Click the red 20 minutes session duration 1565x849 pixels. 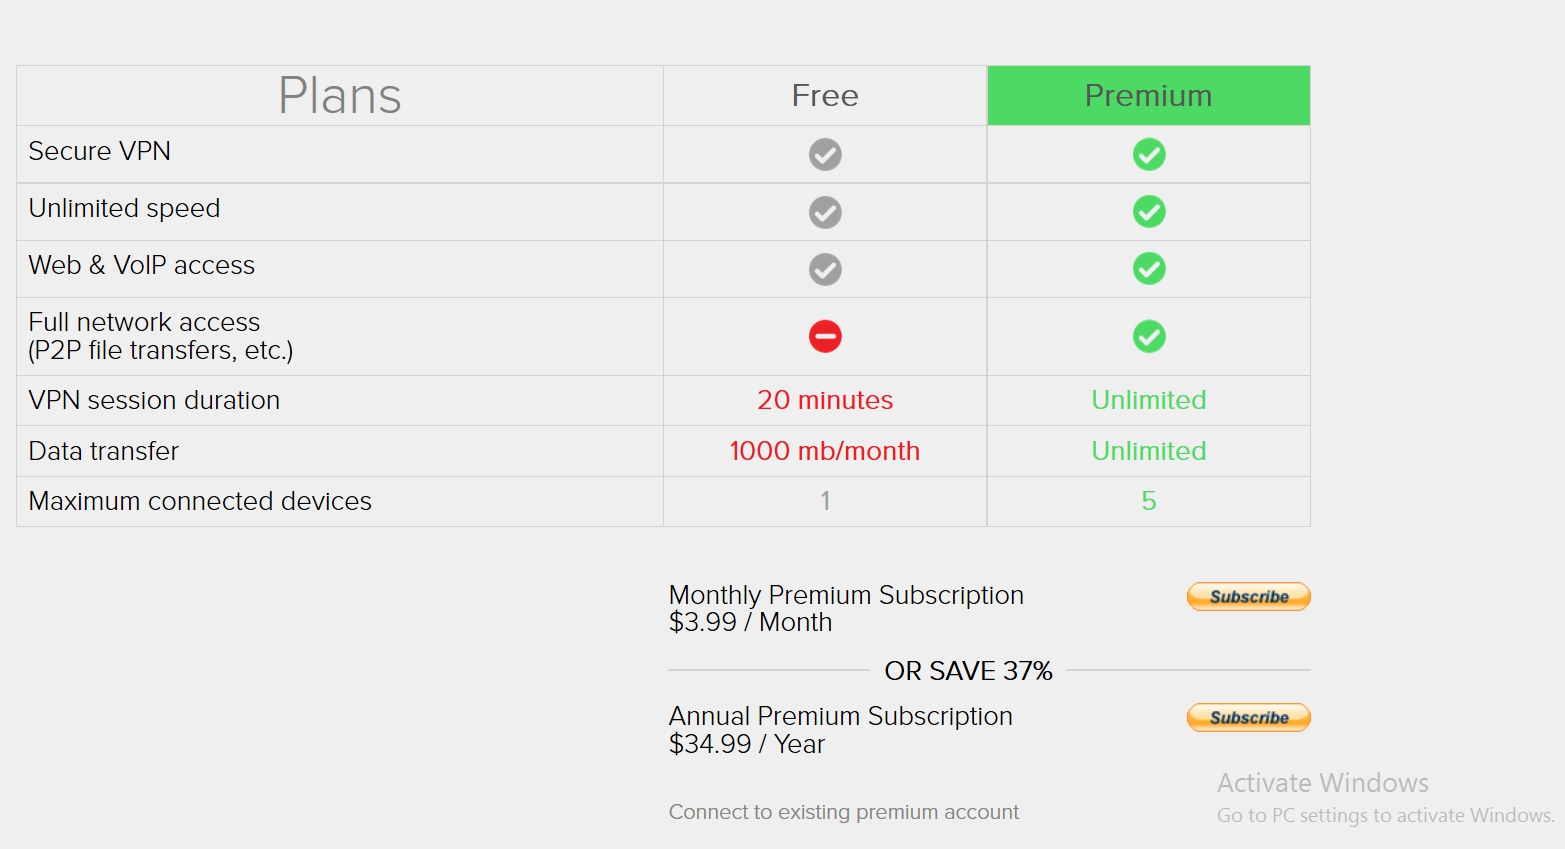click(825, 400)
